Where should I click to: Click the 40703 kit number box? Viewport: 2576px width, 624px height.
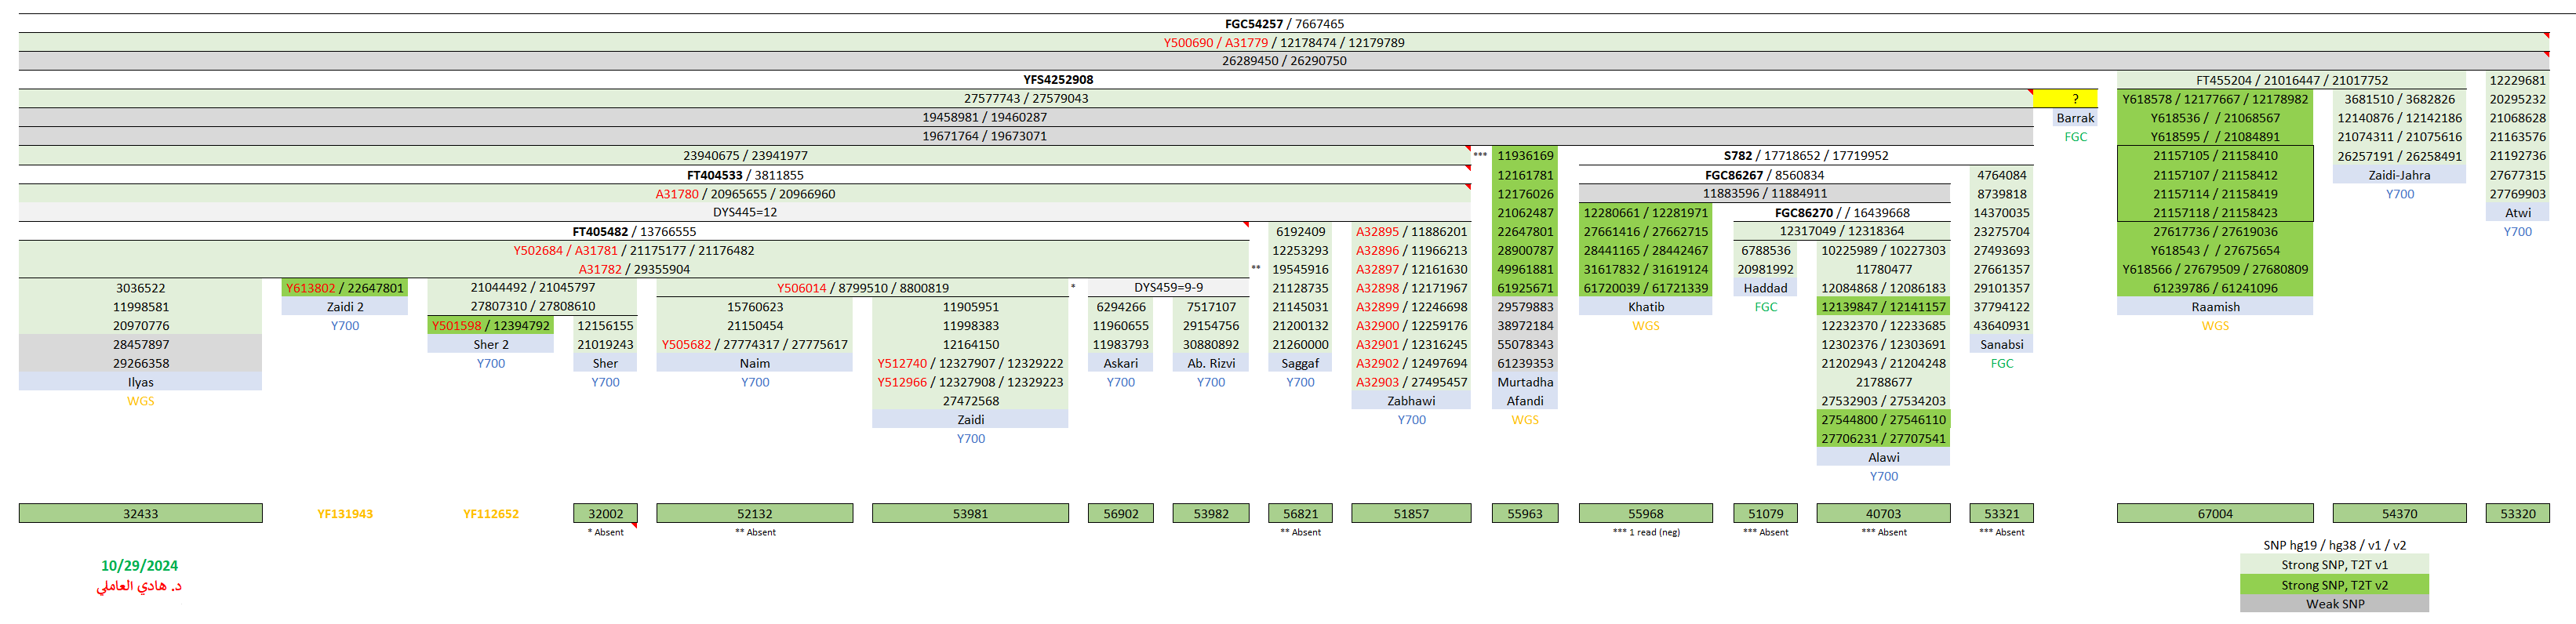point(1883,514)
